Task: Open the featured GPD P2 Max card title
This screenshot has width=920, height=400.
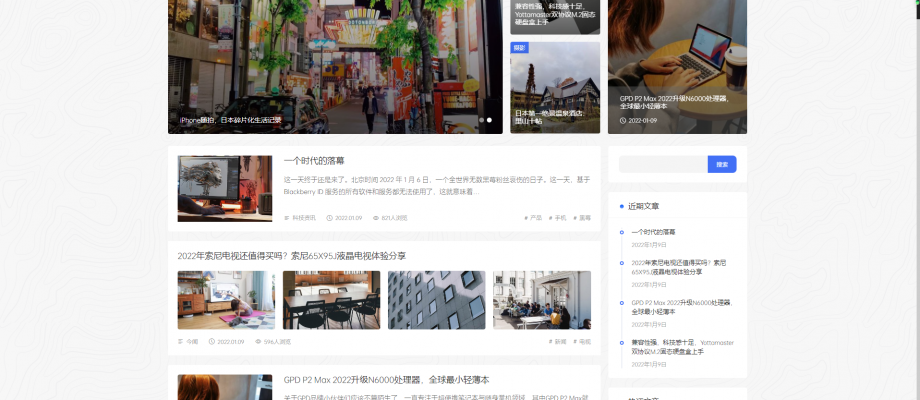Action: 674,102
